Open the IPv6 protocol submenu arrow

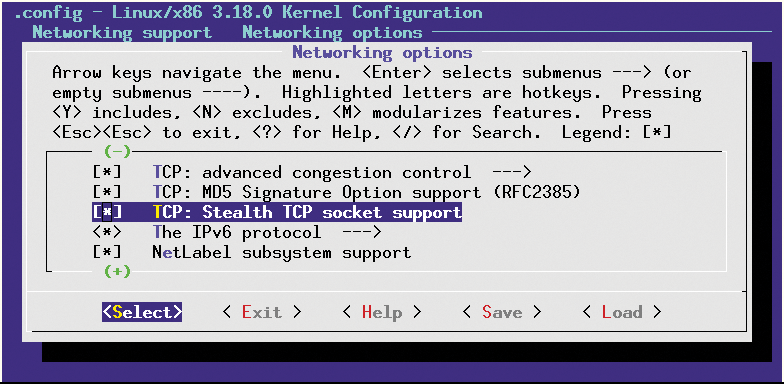pyautogui.click(x=362, y=232)
